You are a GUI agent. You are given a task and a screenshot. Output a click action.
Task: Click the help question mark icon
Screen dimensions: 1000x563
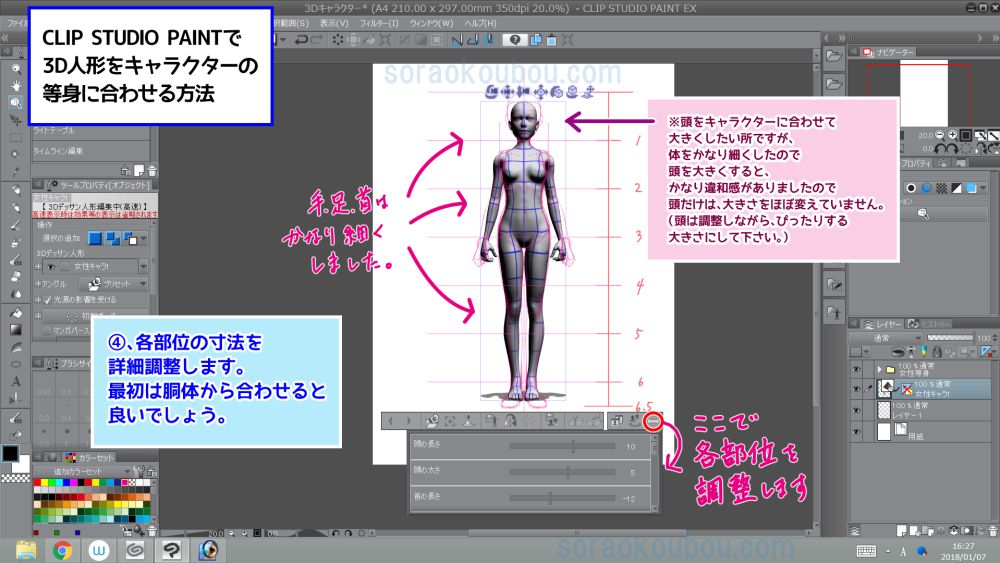(x=515, y=40)
